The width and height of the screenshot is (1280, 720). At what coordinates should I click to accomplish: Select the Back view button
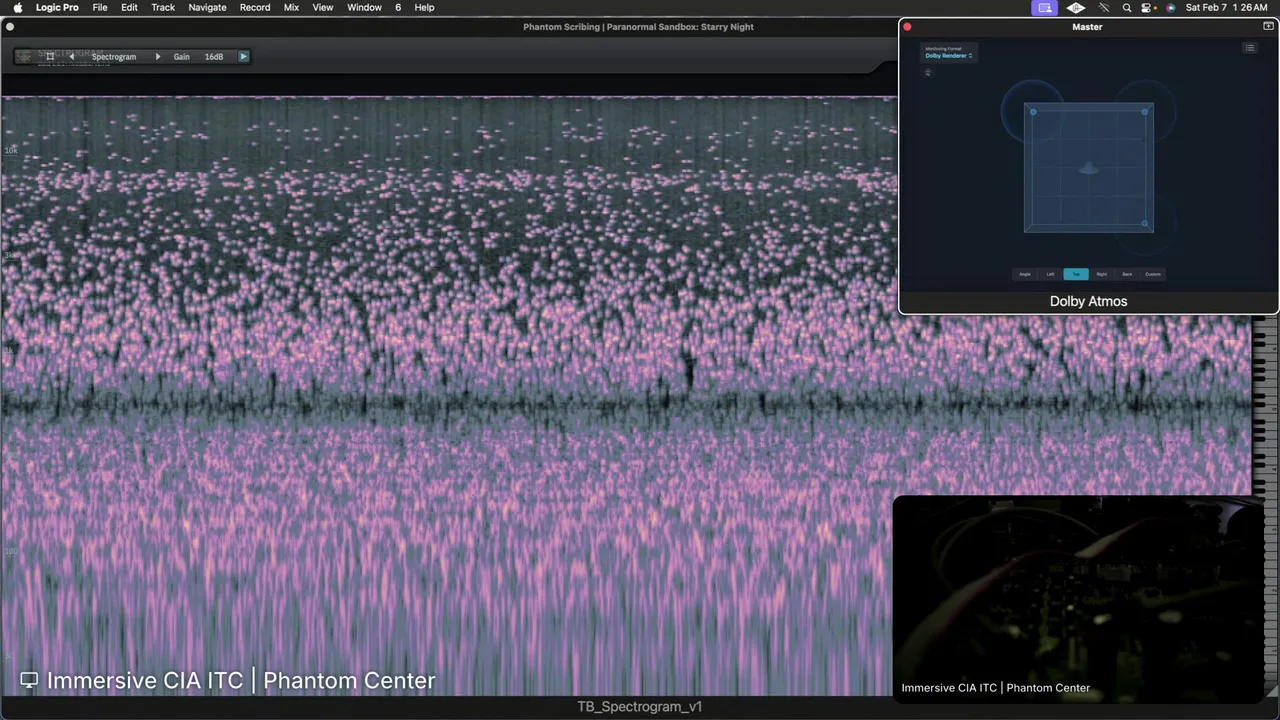[1127, 274]
